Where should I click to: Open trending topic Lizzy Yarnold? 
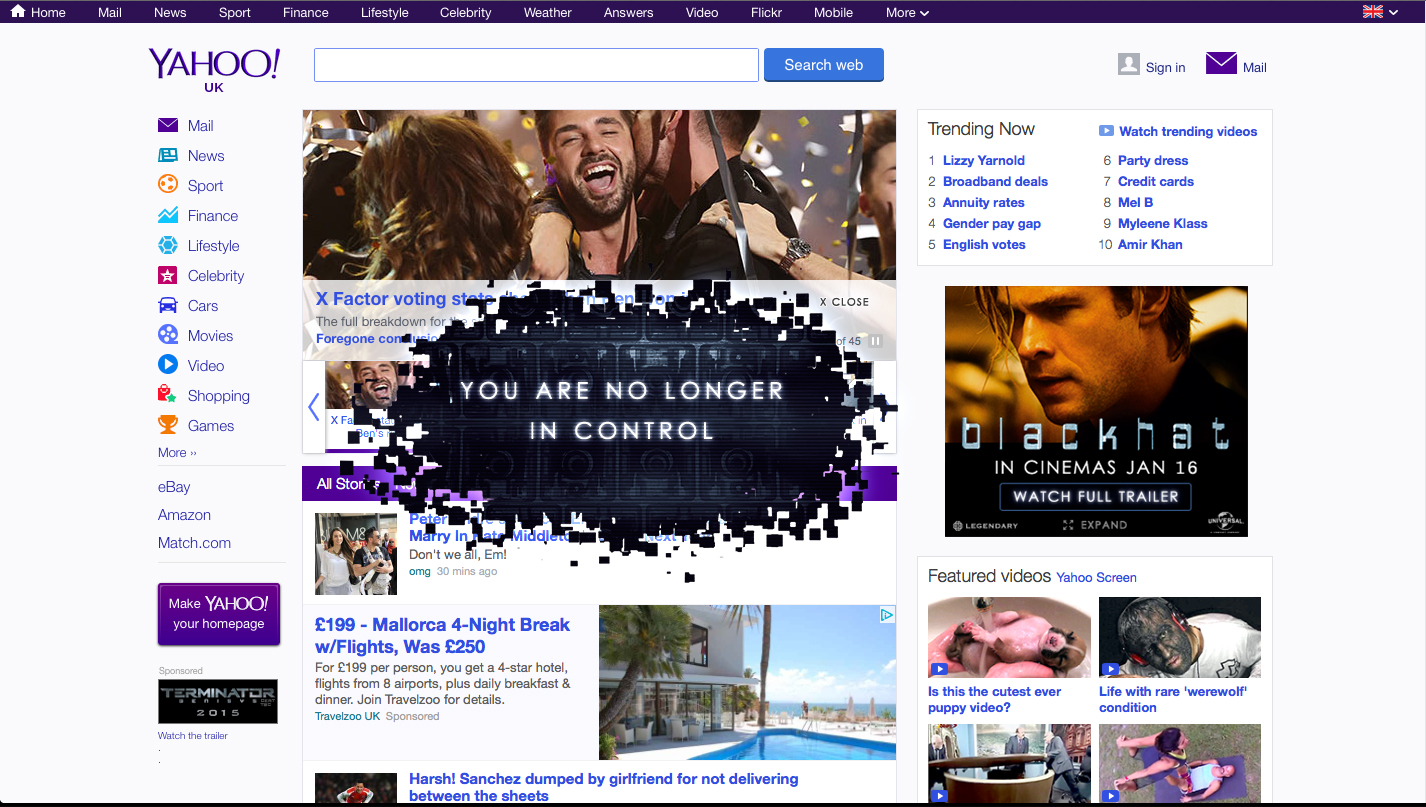984,160
